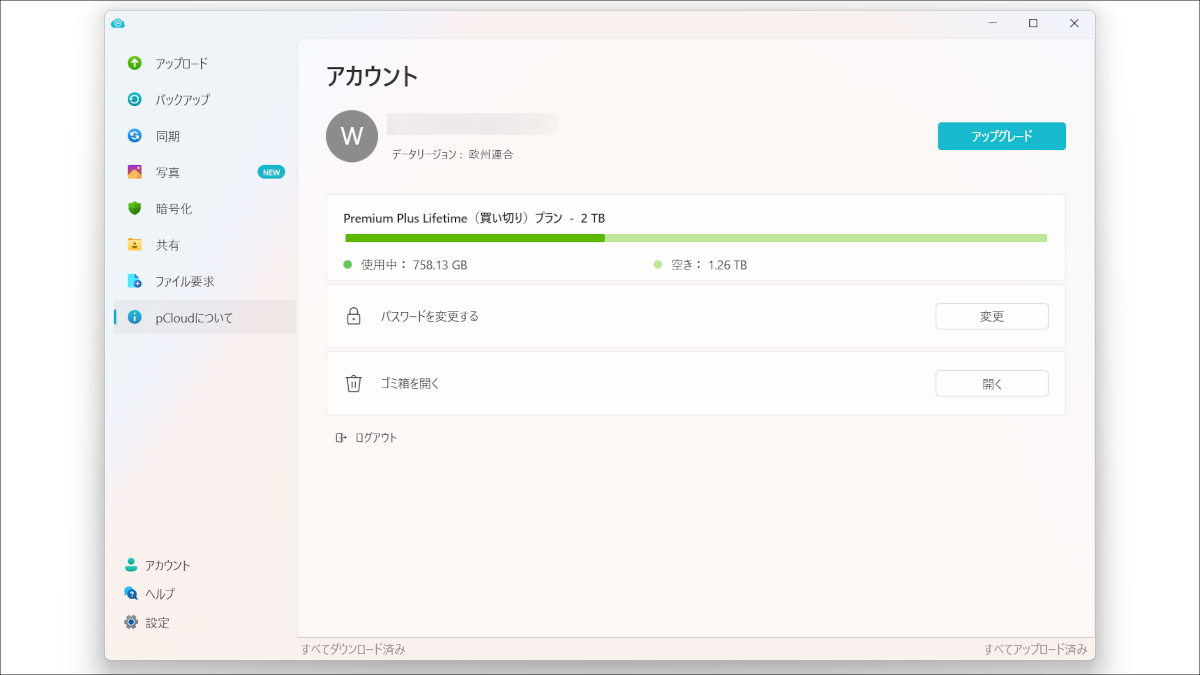This screenshot has width=1200, height=675.
Task: Open the ヘルプ (Help) icon
Action: (x=131, y=593)
